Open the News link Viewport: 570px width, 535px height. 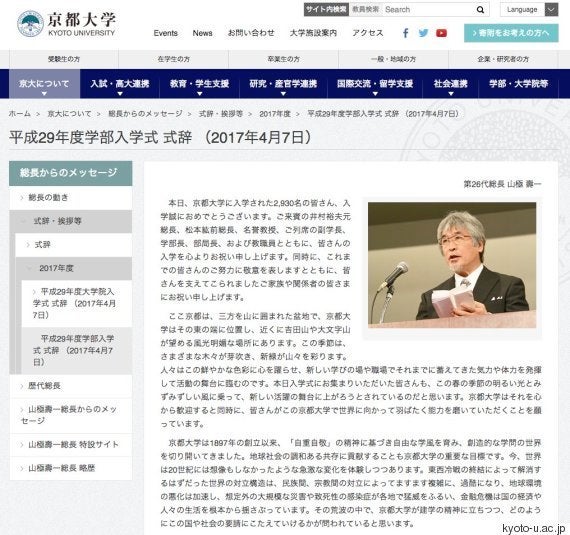tap(202, 33)
